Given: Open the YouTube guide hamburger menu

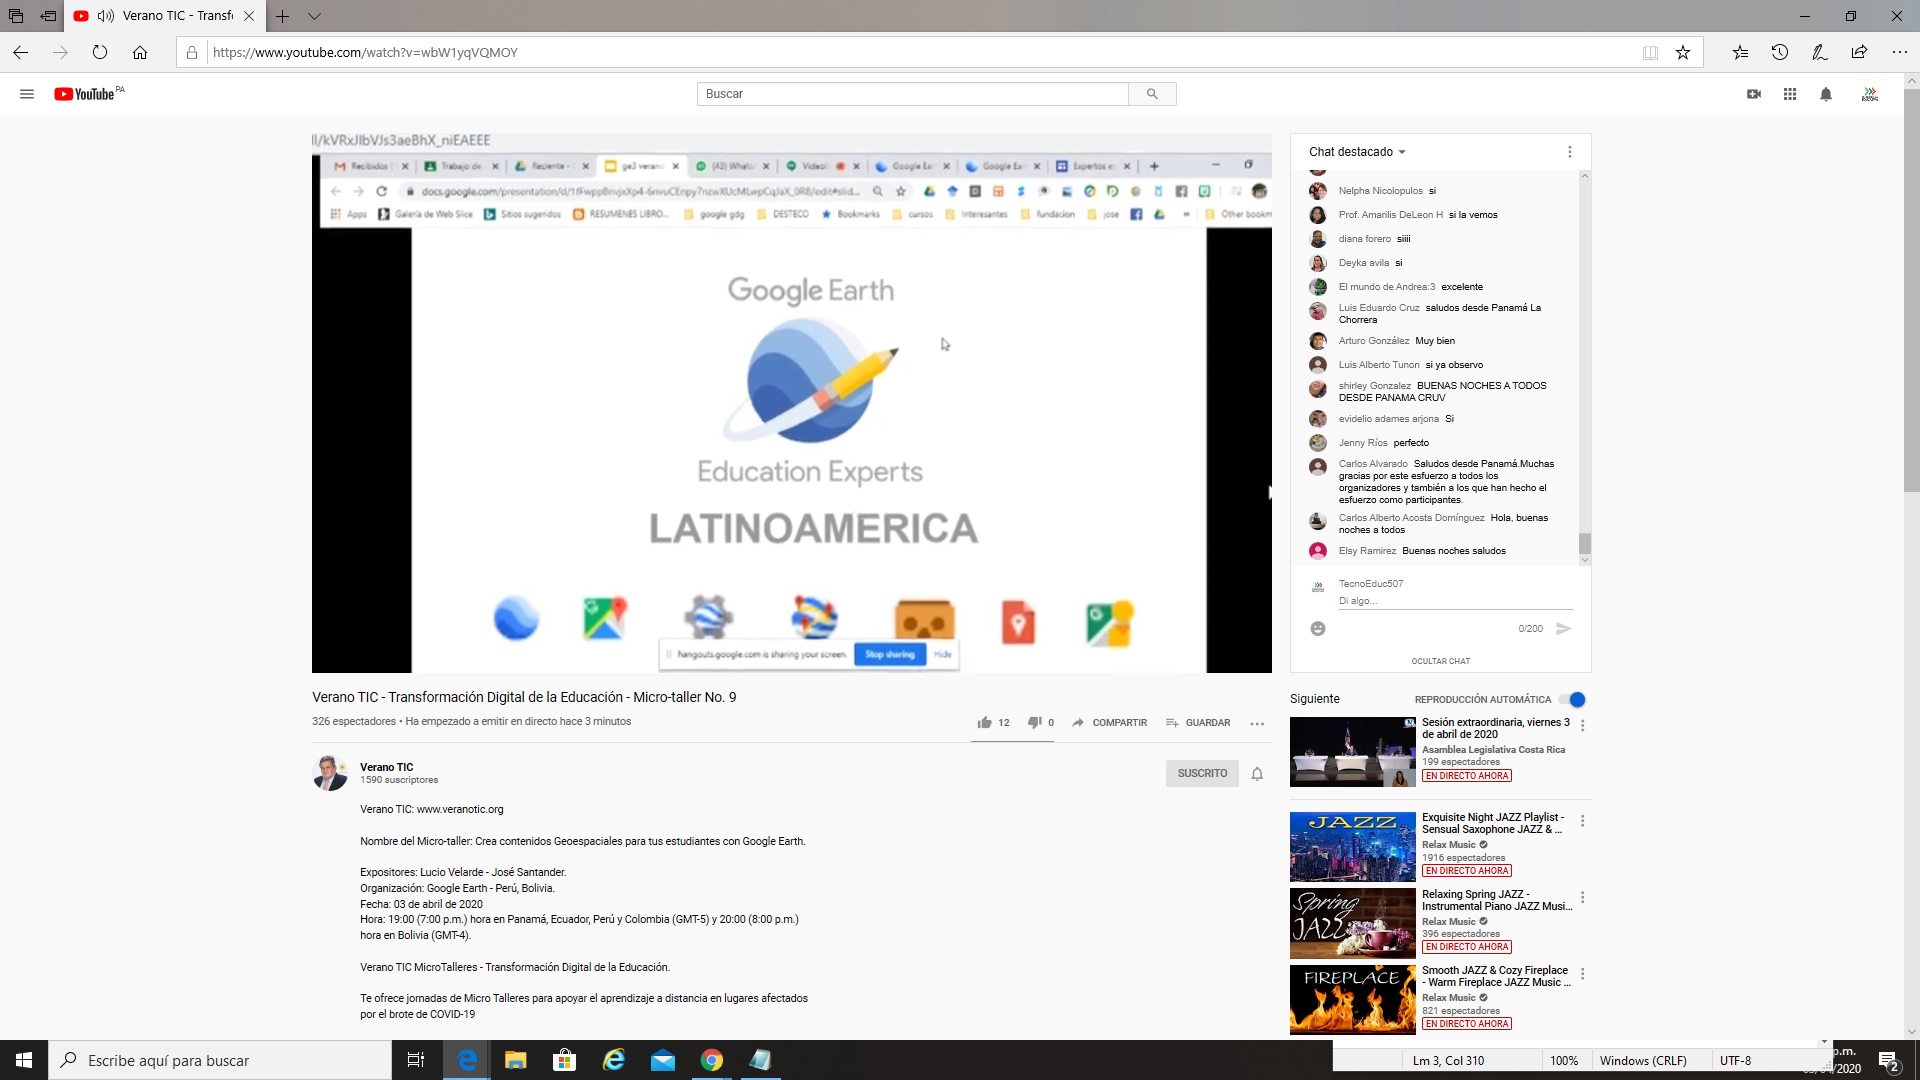Looking at the screenshot, I should pos(27,94).
